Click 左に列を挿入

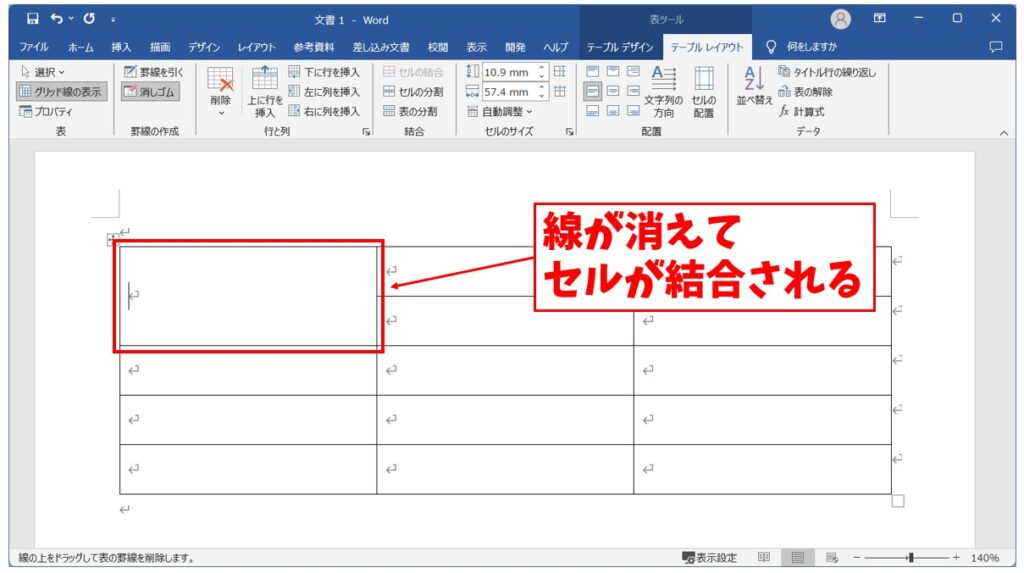tap(324, 91)
